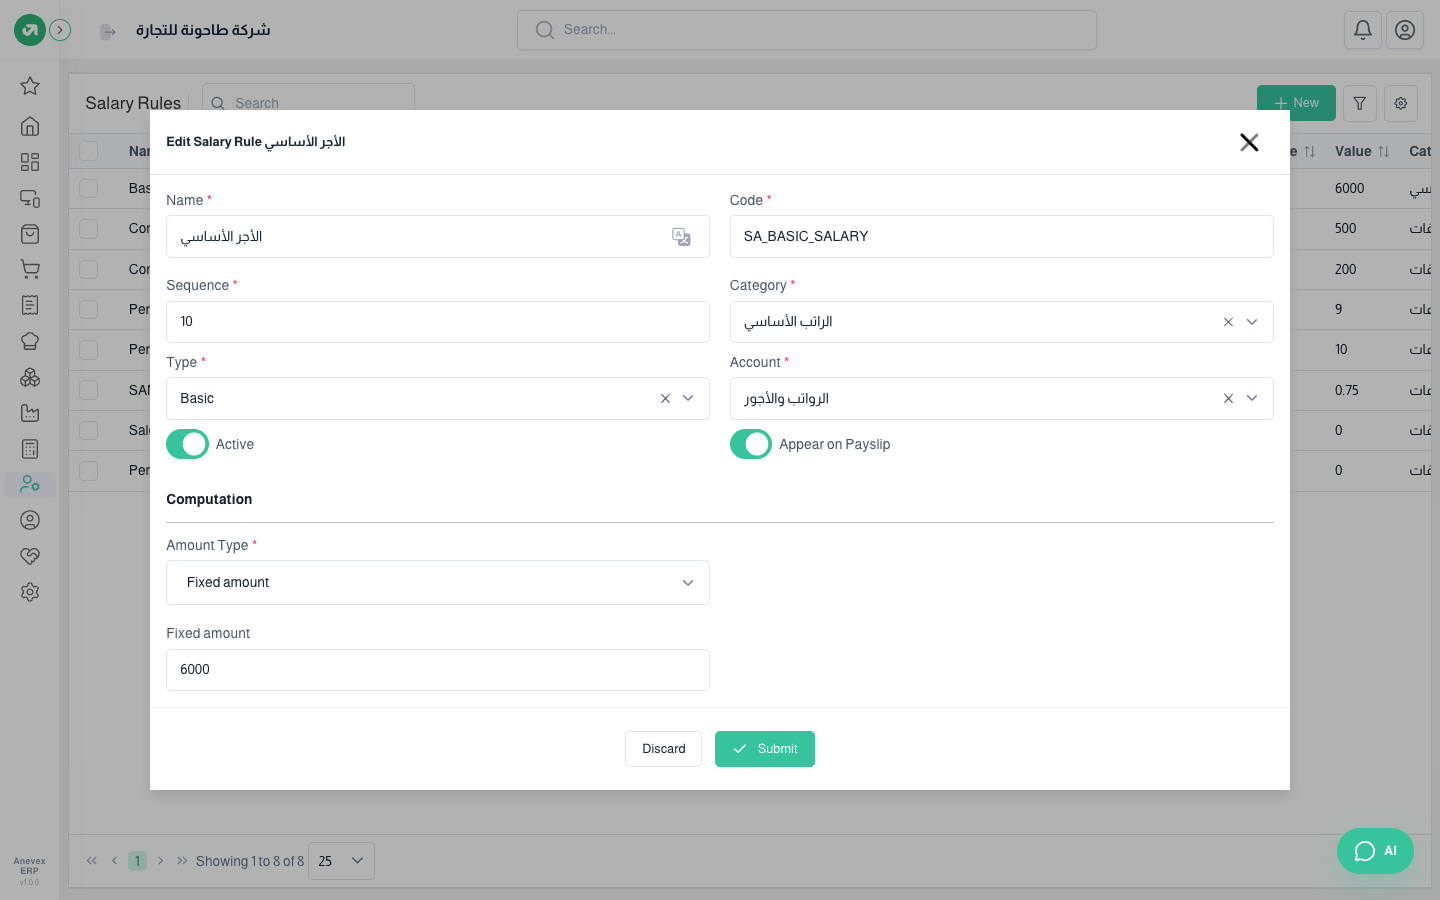
Task: Open the user profile icon in header
Action: pos(1405,30)
